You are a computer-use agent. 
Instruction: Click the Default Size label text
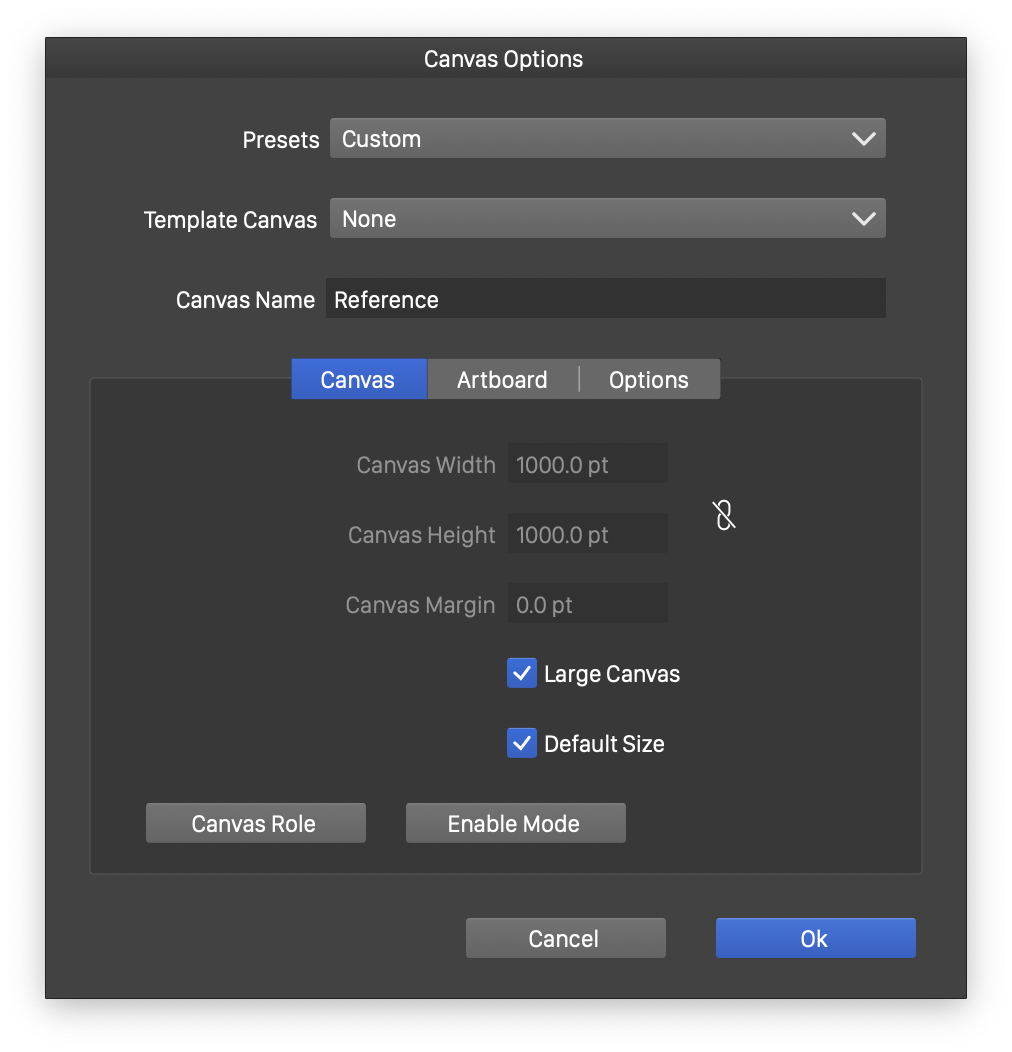604,744
